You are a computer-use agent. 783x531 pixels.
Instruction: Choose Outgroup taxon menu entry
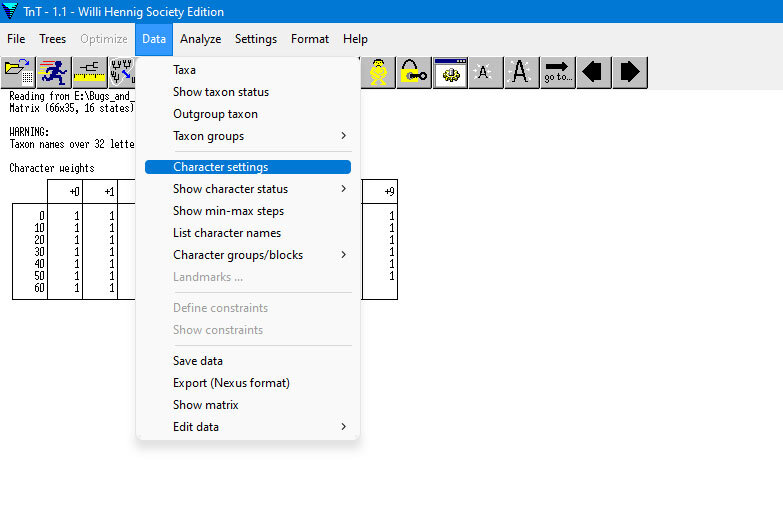point(248,114)
